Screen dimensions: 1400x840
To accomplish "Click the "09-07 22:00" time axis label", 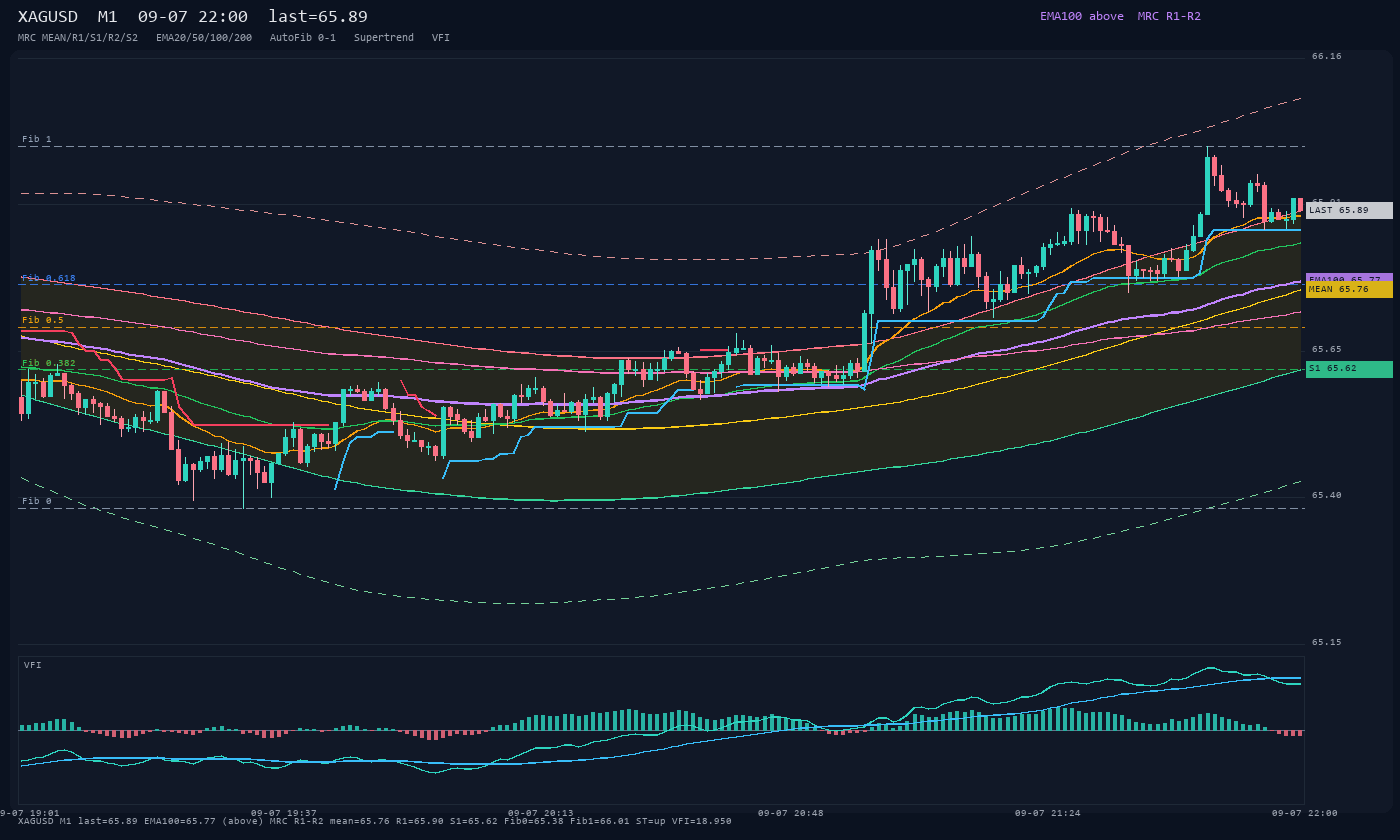I will [x=1304, y=813].
